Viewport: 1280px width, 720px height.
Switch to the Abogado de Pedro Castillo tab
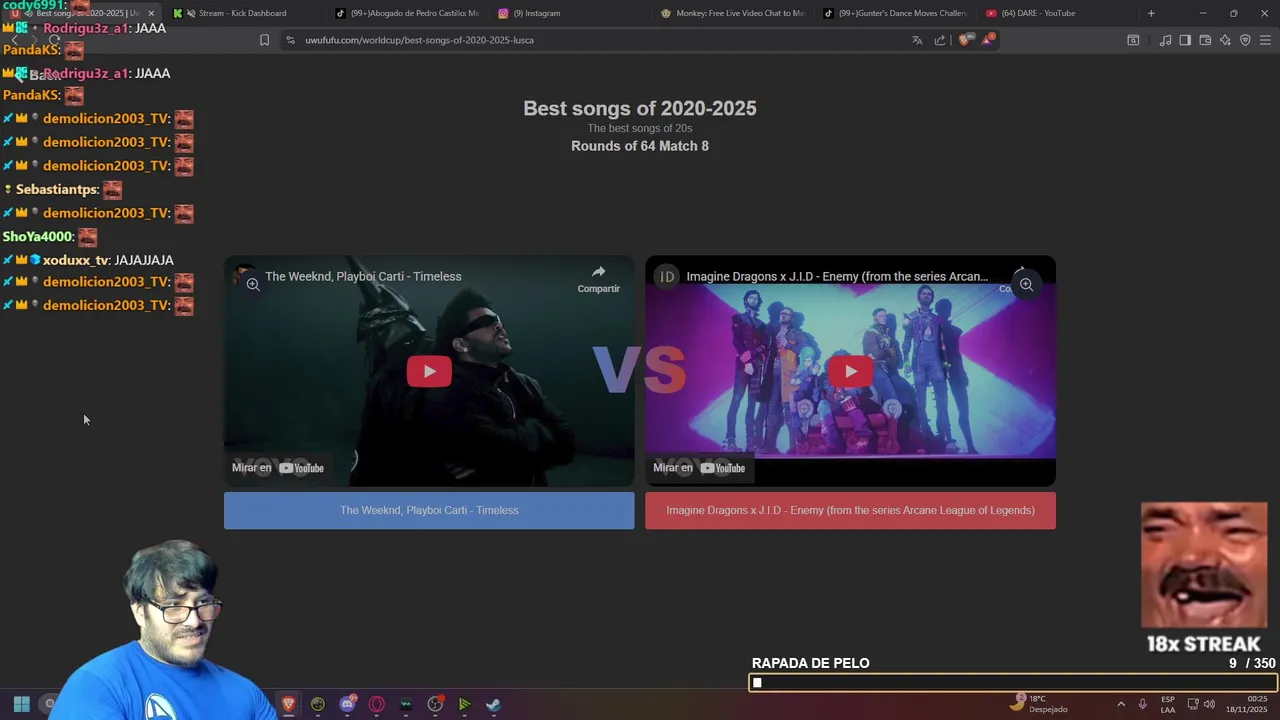tap(407, 13)
